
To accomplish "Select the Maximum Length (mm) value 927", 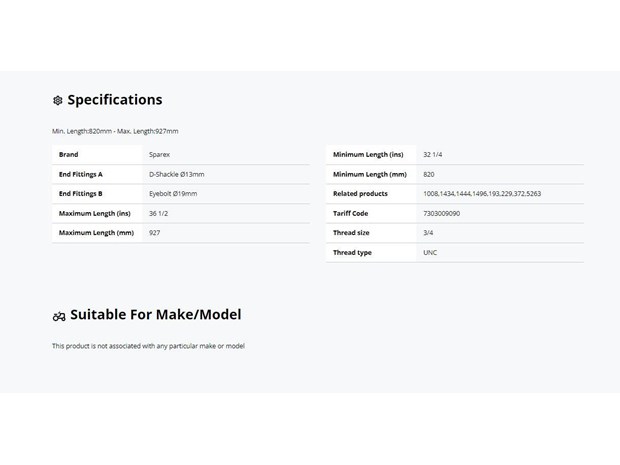I will (x=154, y=233).
